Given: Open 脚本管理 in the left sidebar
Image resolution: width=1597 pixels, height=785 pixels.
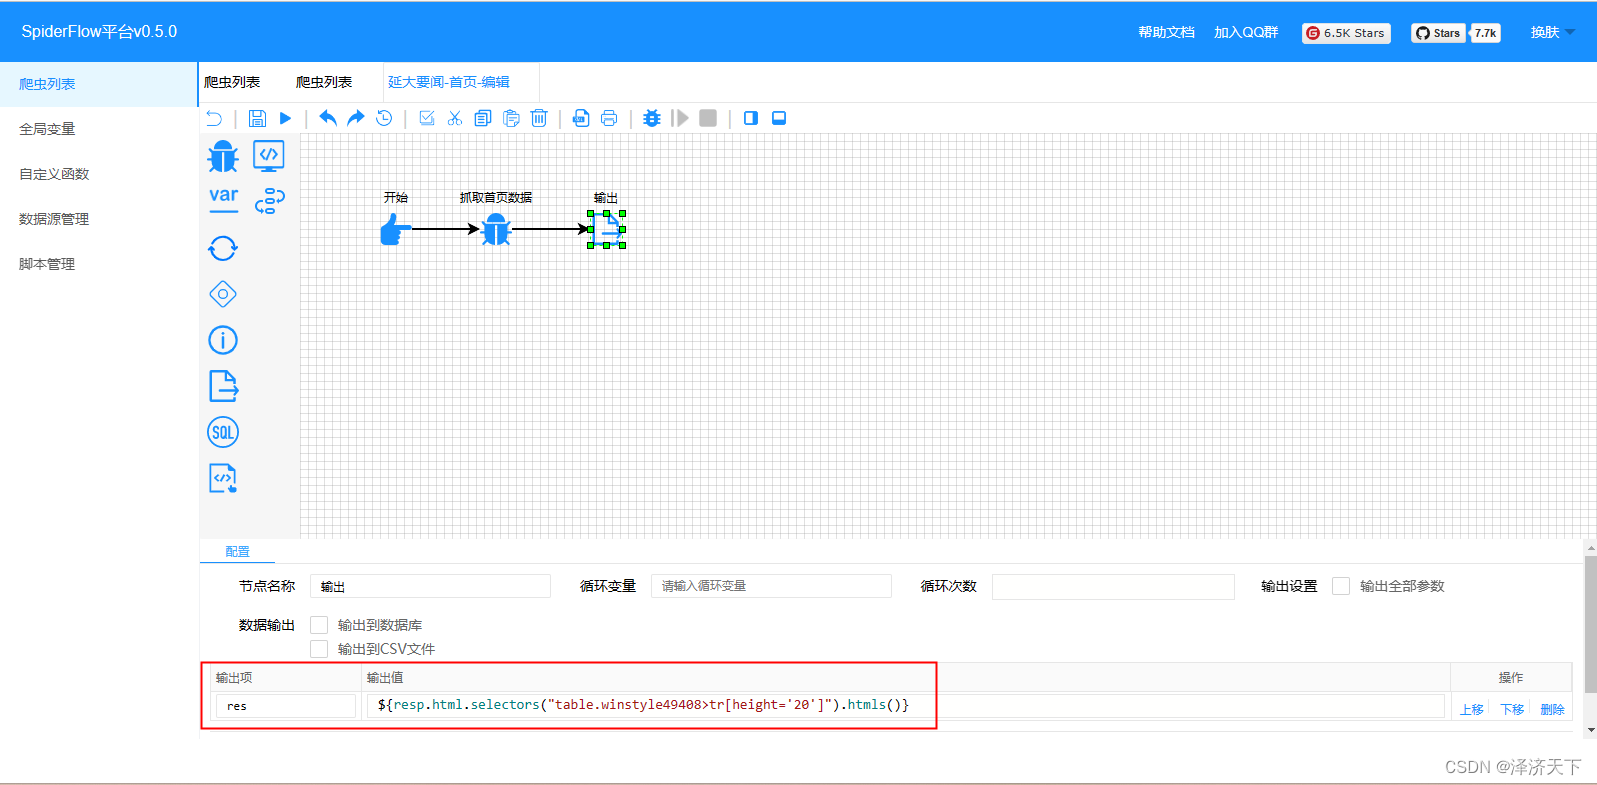Looking at the screenshot, I should click(x=99, y=264).
